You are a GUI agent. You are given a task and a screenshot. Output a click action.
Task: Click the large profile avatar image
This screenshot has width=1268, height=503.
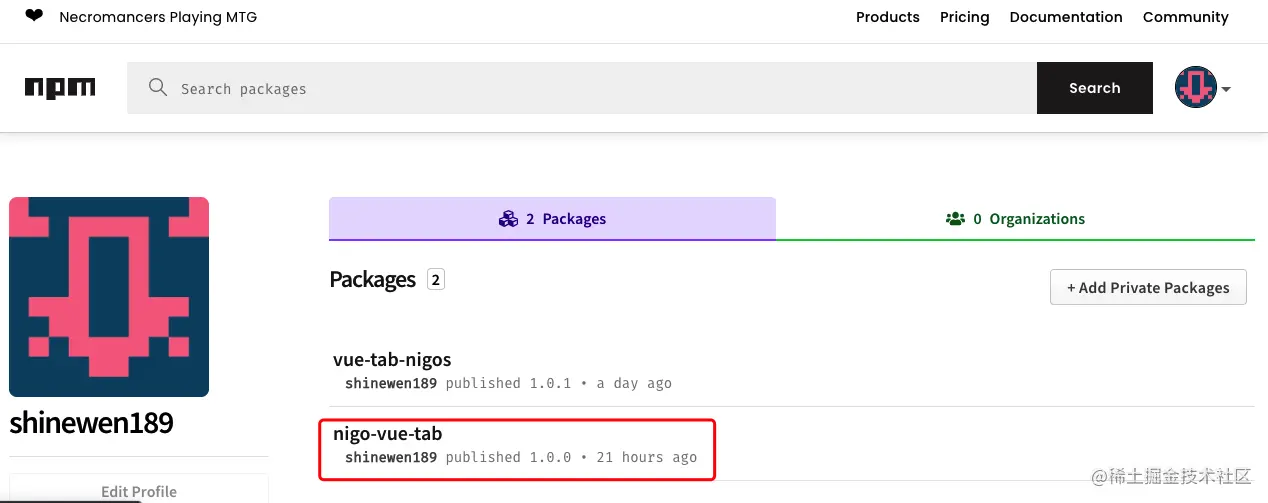click(x=109, y=297)
